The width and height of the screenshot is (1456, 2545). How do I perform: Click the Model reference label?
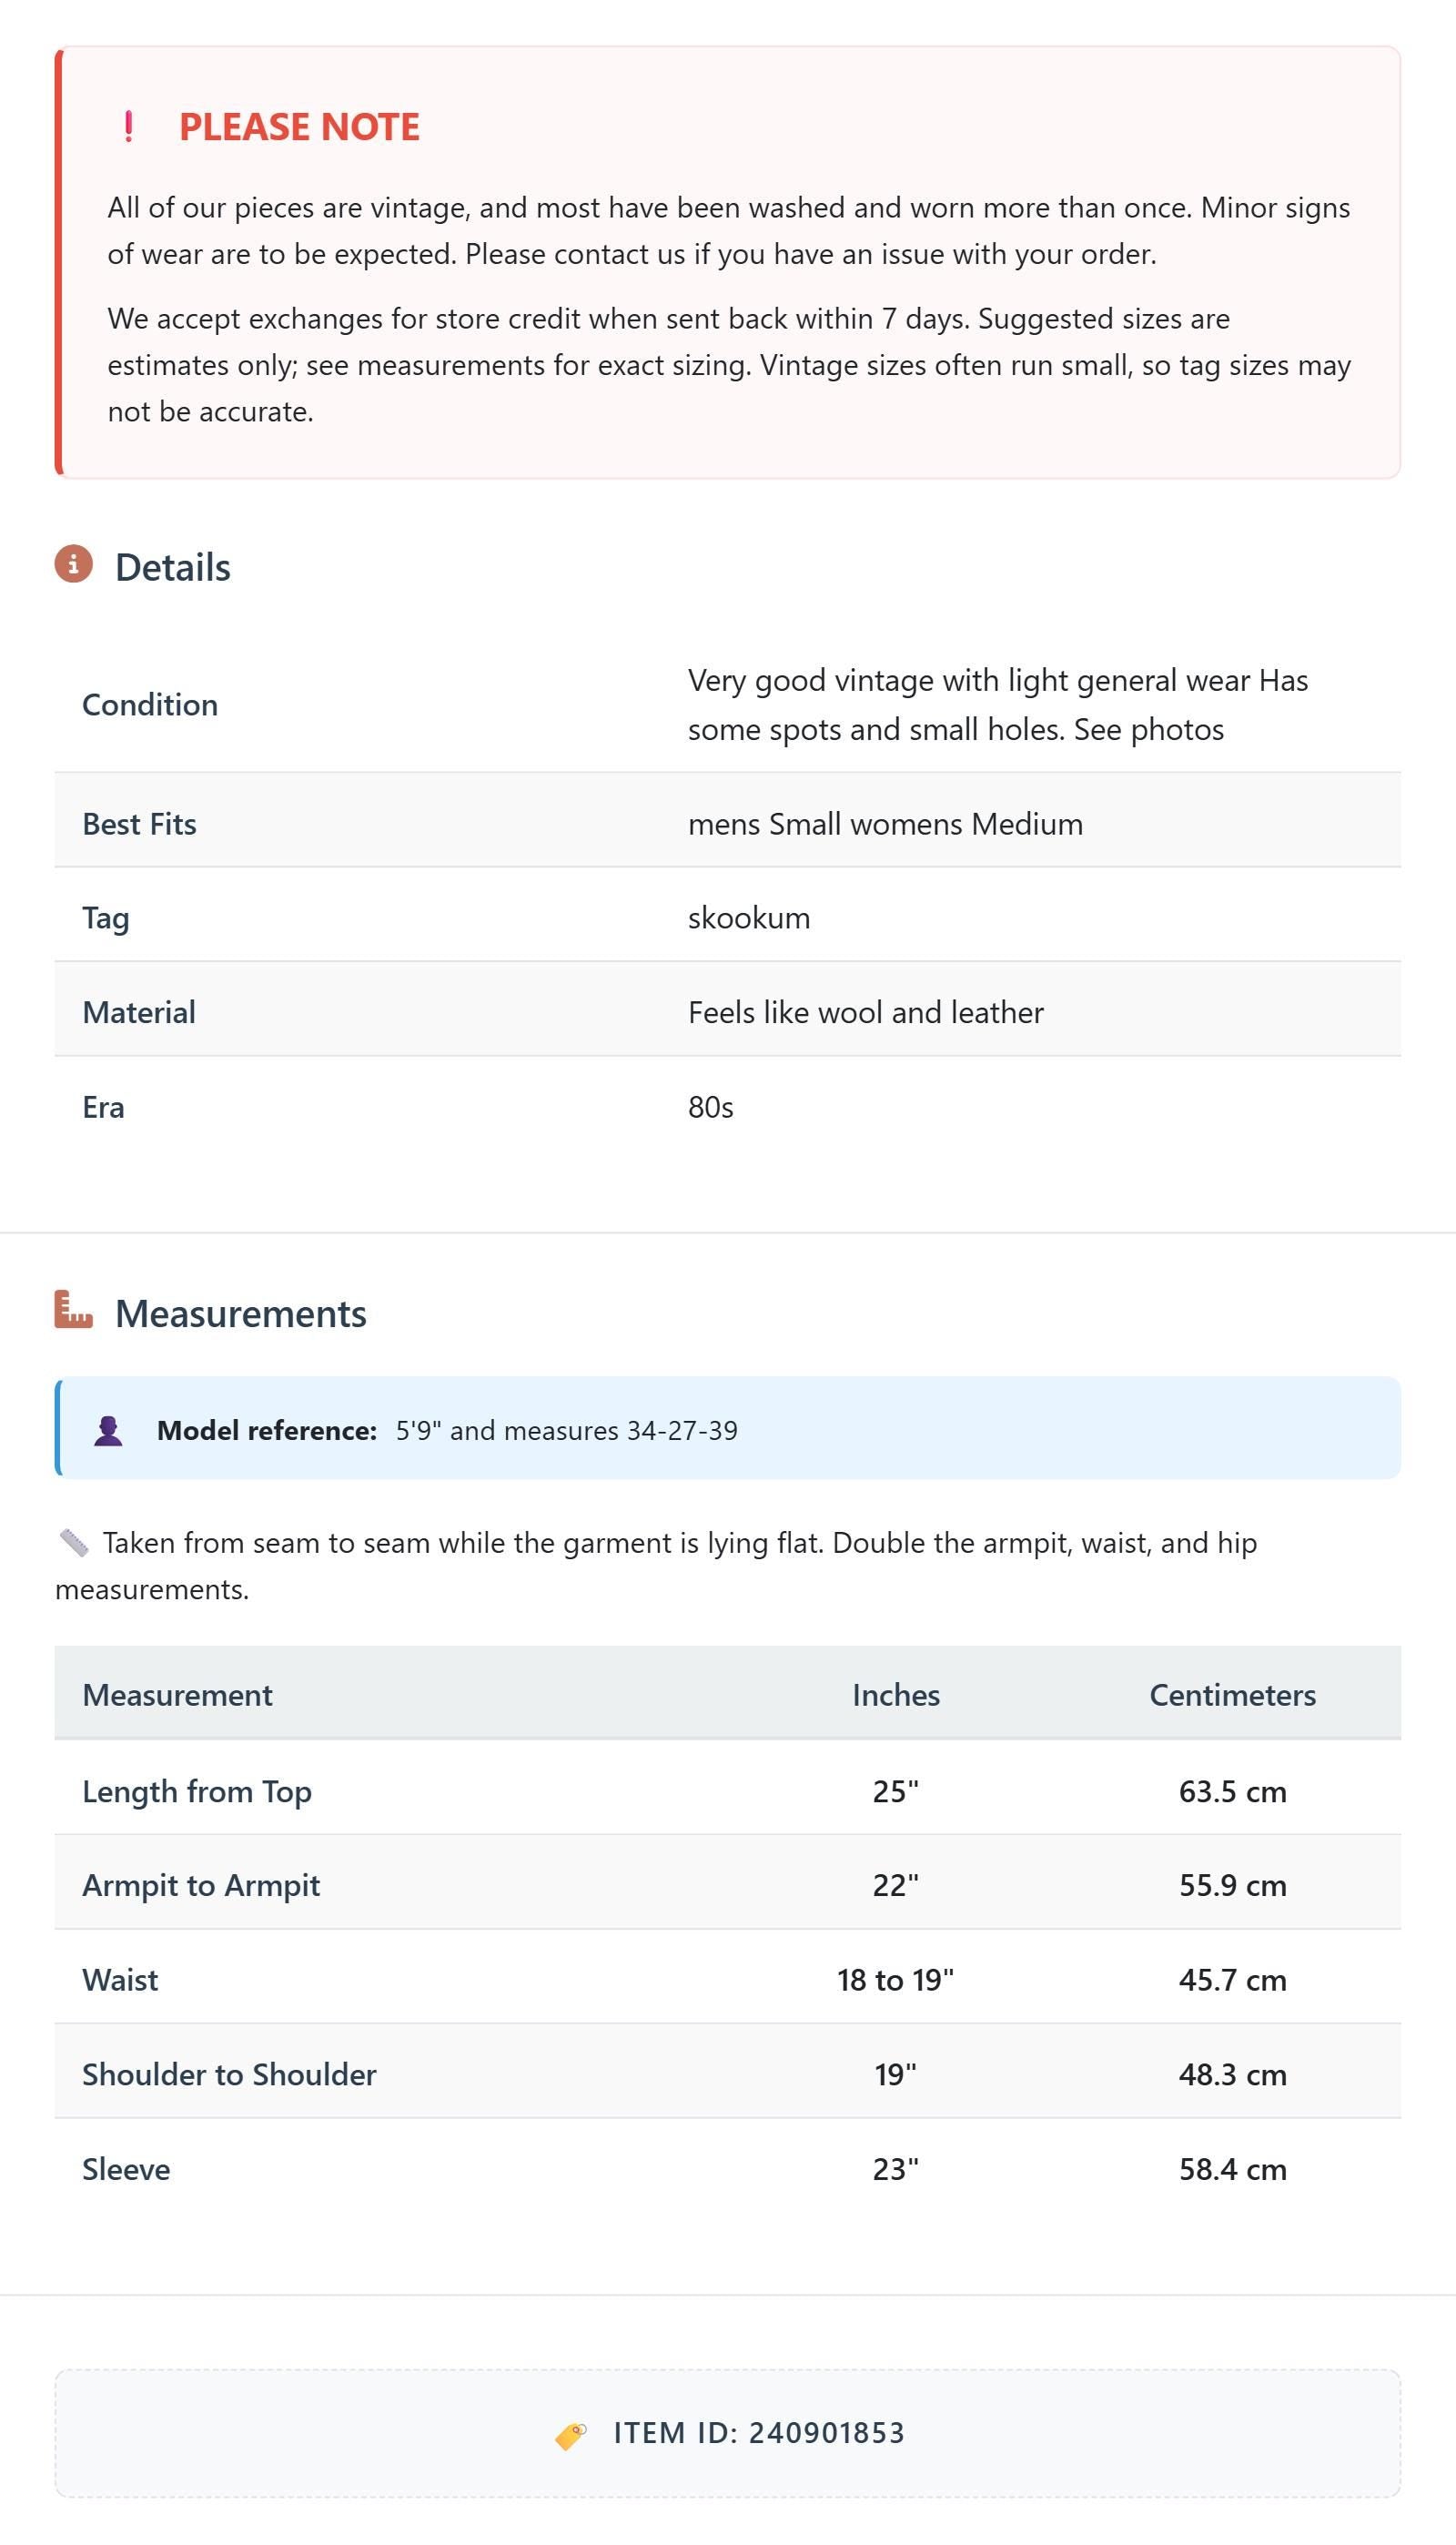coord(267,1431)
